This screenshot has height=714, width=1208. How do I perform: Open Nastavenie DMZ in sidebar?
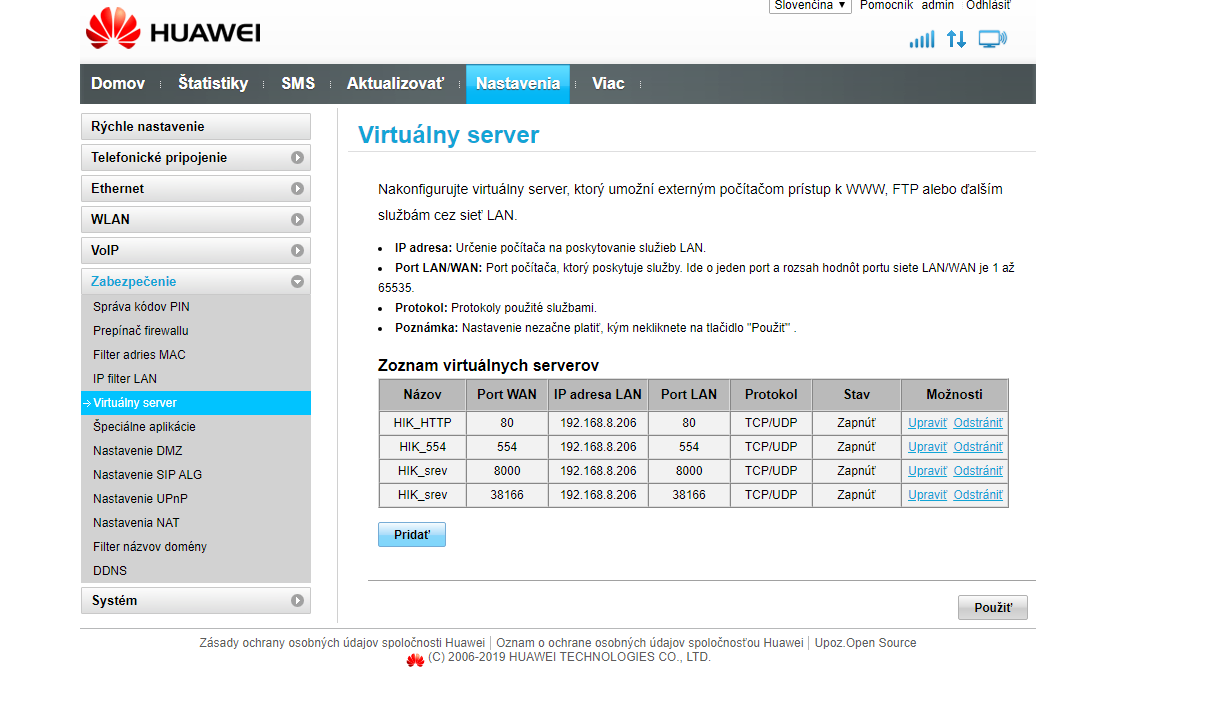(138, 451)
